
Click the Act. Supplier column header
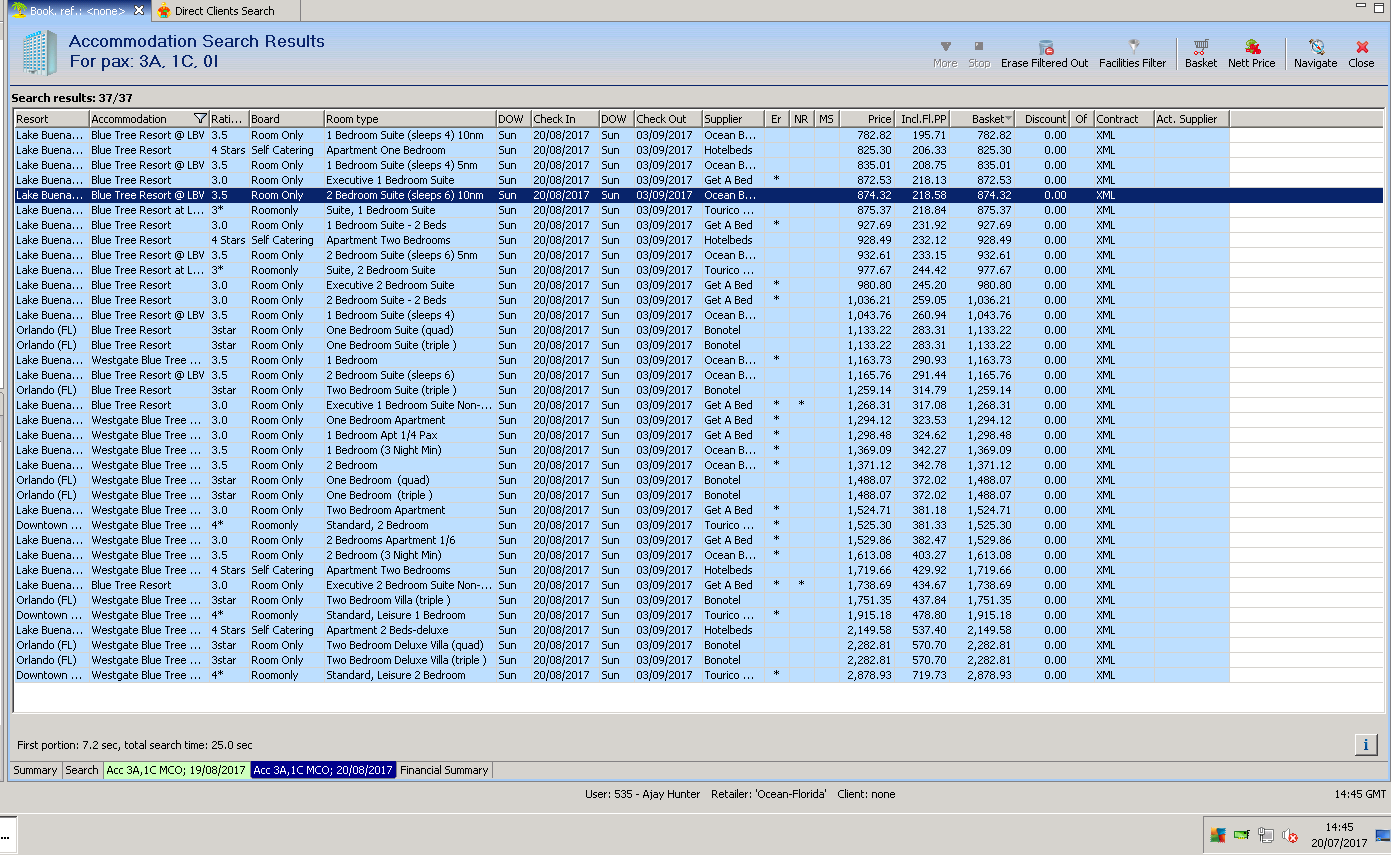[x=1192, y=119]
